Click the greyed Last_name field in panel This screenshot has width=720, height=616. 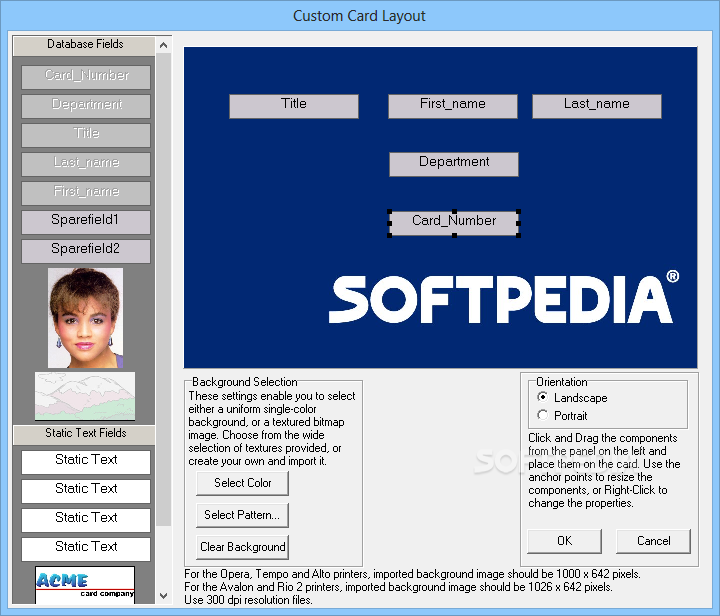point(86,164)
